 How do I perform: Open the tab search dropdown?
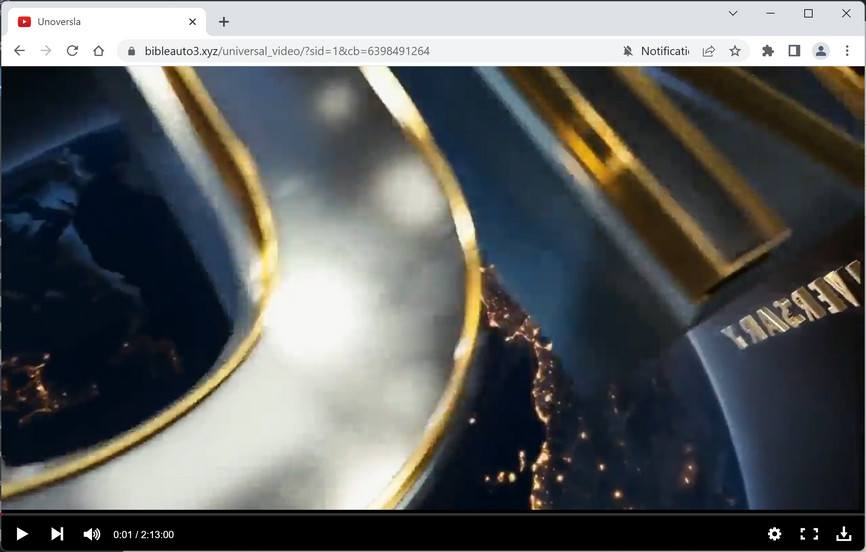(x=733, y=13)
